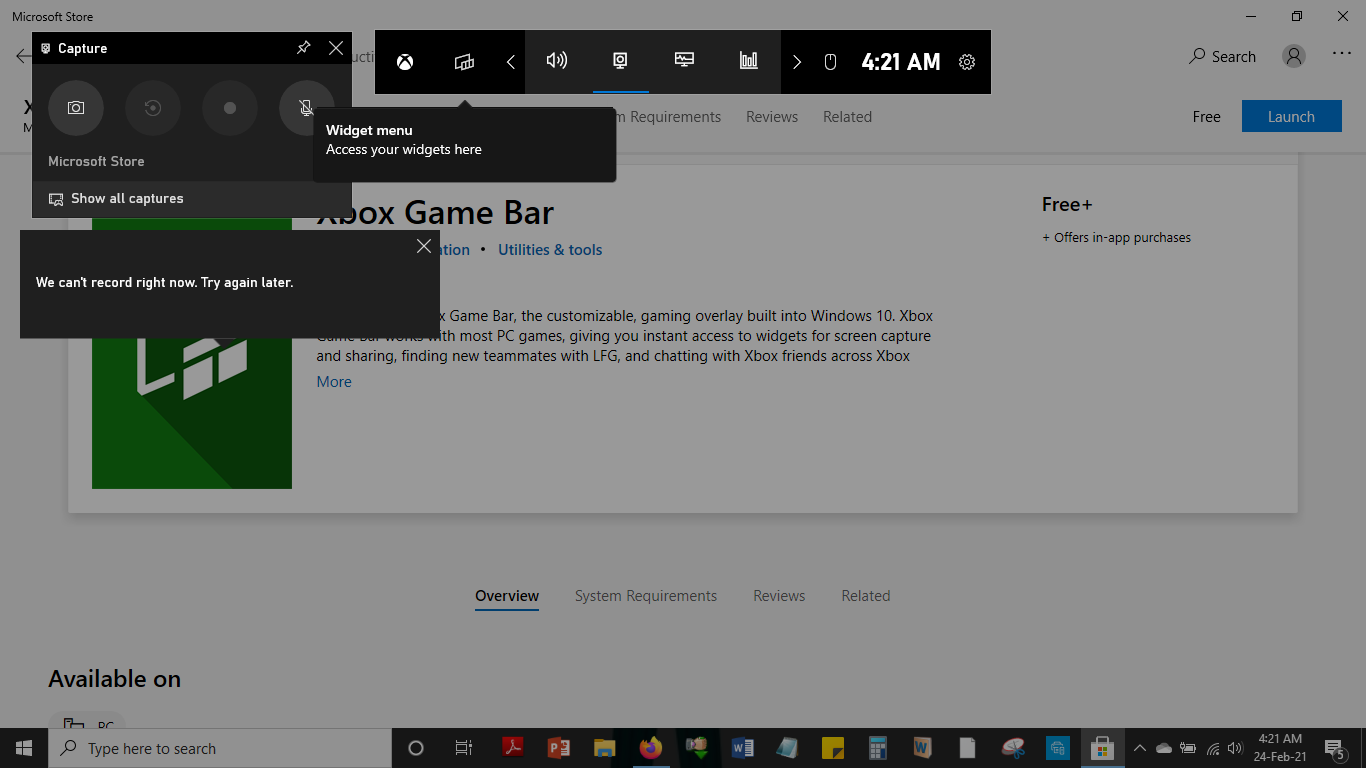Screen dimensions: 1366x768
Task: Open the volume tray icon
Action: (x=1235, y=748)
